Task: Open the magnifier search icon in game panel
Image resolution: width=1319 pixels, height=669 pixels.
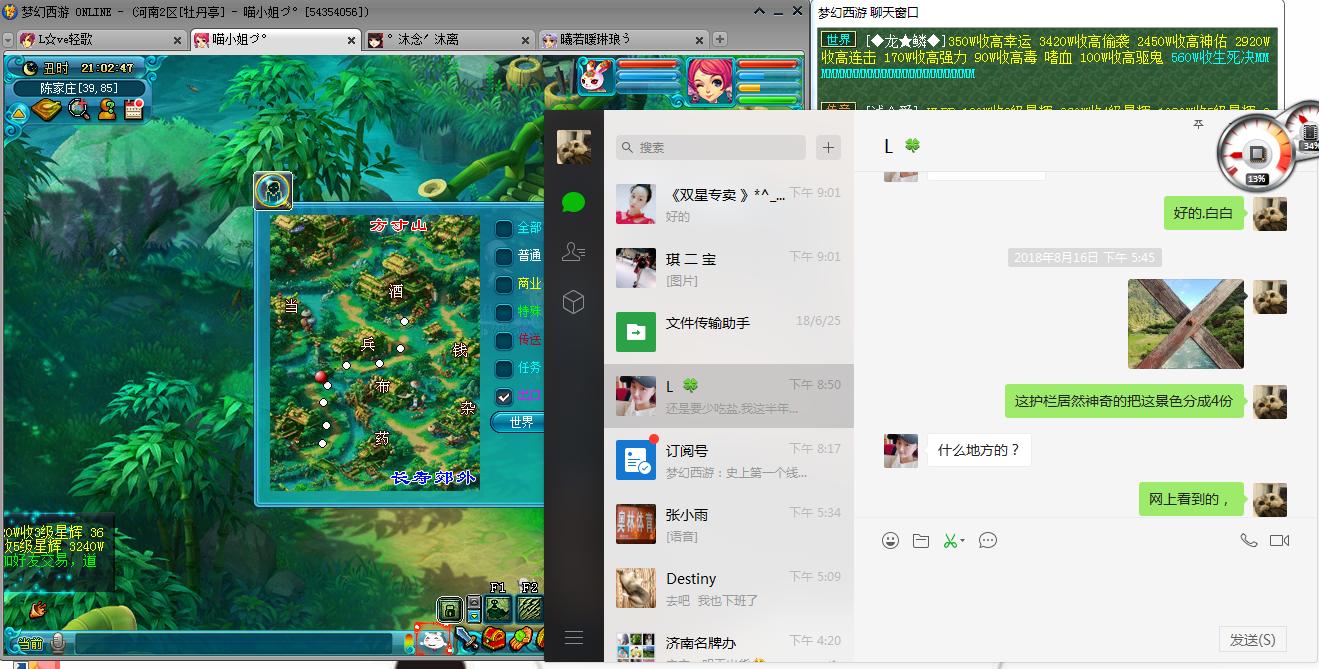Action: 79,110
